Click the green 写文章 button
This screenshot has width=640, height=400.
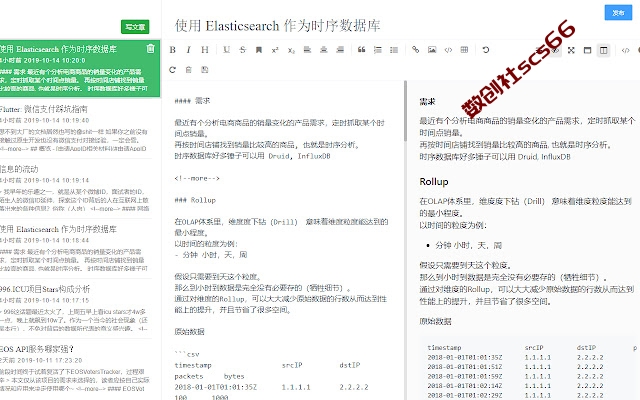[135, 27]
